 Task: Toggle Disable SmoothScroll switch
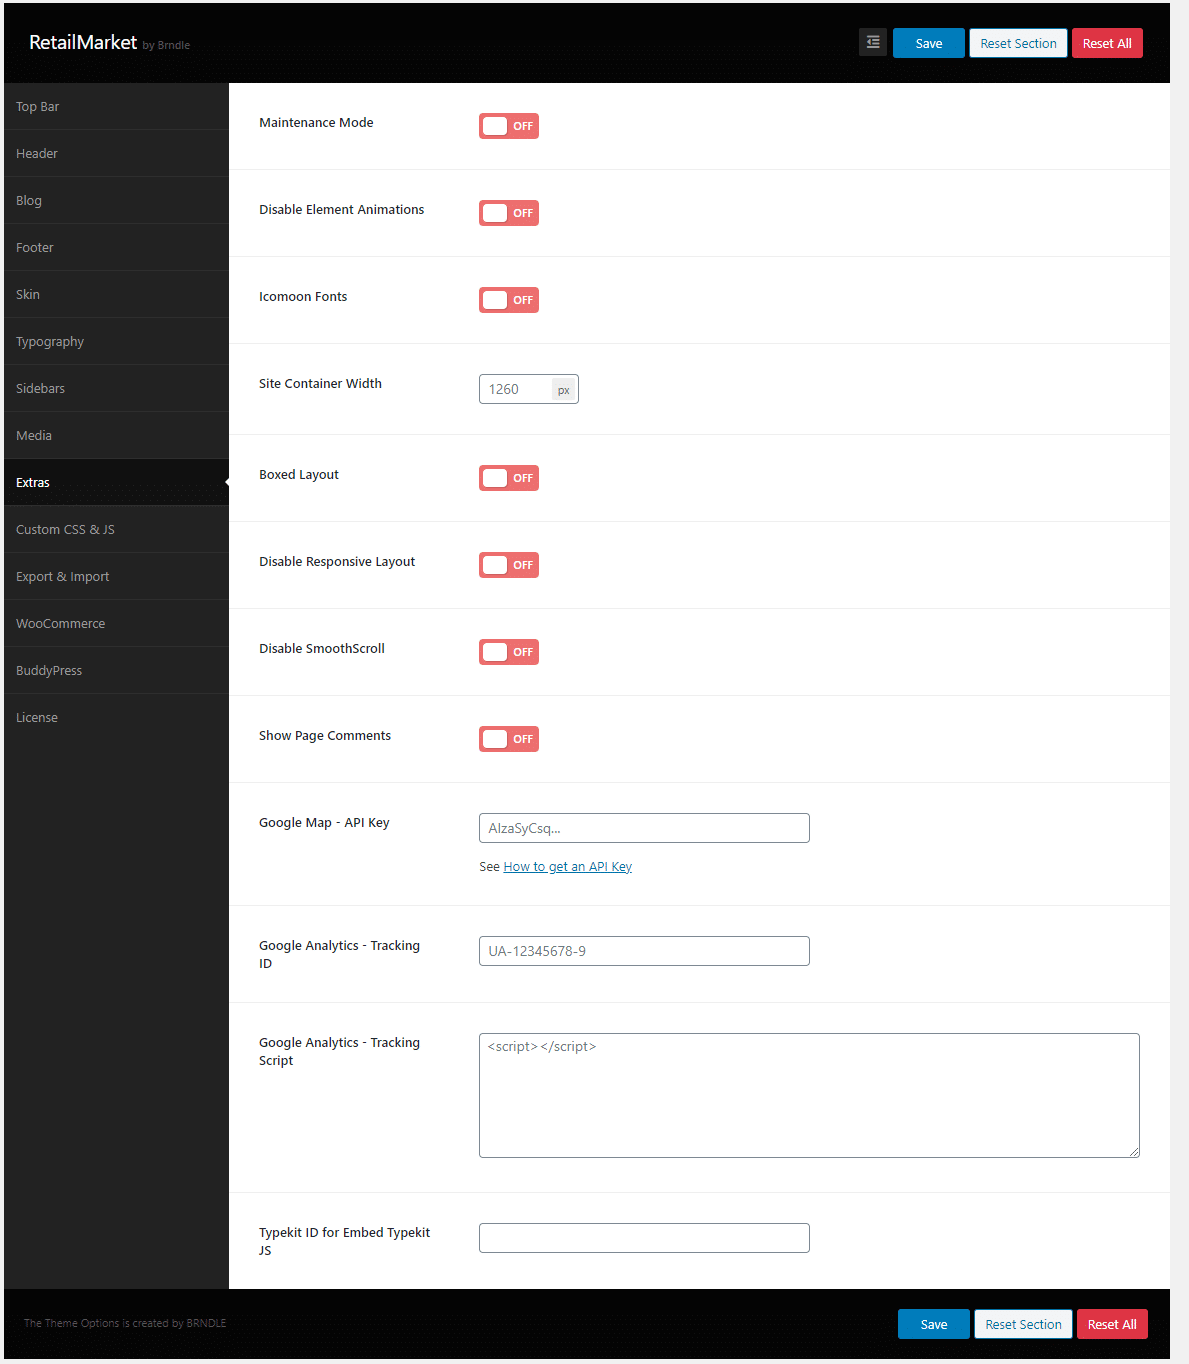[509, 652]
